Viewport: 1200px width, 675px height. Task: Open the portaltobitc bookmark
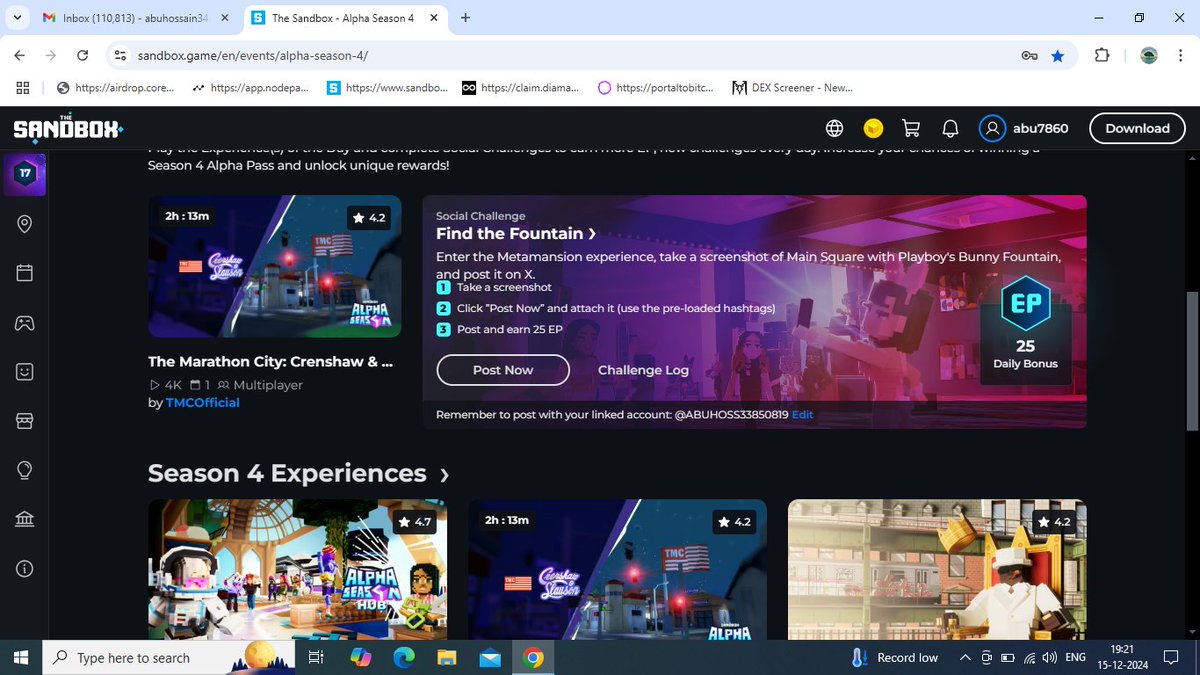click(655, 88)
